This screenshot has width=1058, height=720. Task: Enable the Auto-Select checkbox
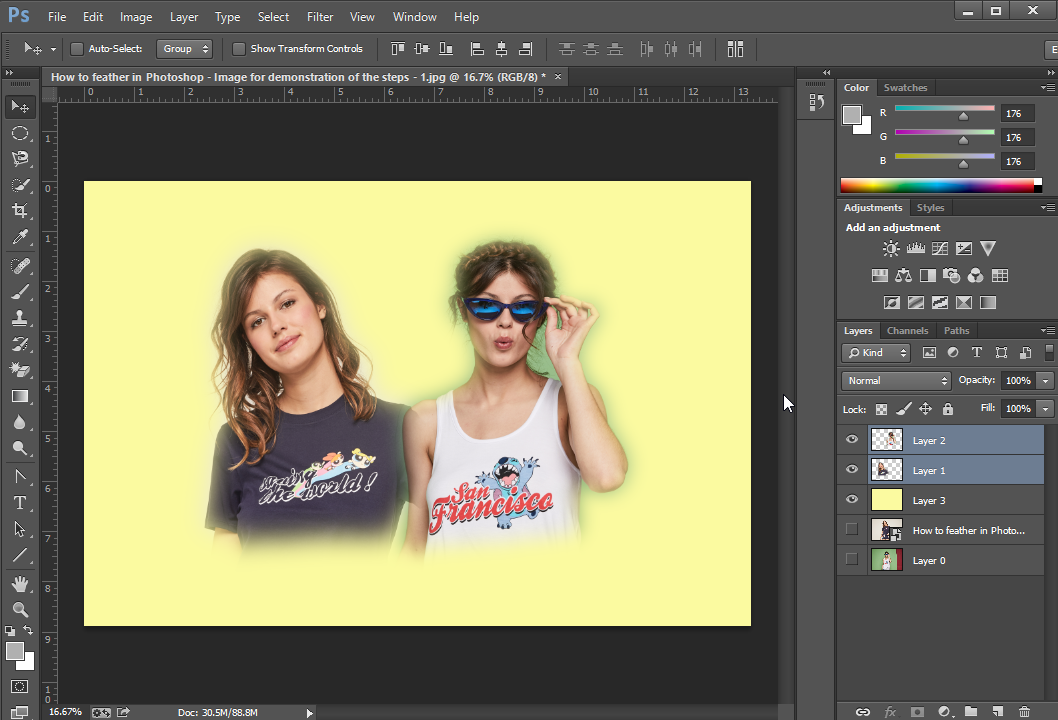[x=76, y=48]
